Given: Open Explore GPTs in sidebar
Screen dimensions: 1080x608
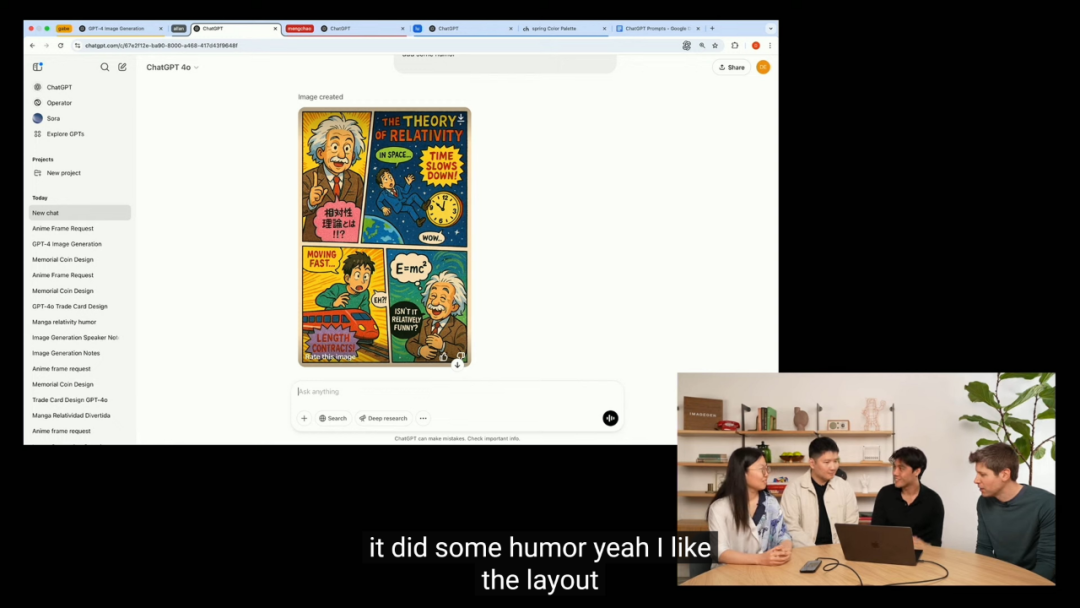Looking at the screenshot, I should coord(65,134).
